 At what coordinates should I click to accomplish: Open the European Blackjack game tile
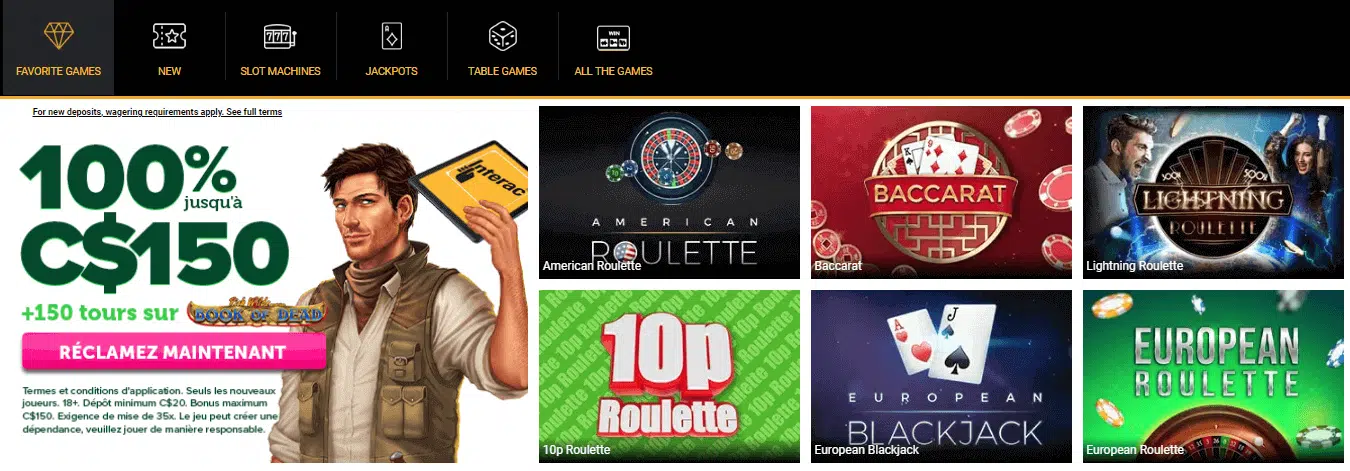[x=941, y=376]
